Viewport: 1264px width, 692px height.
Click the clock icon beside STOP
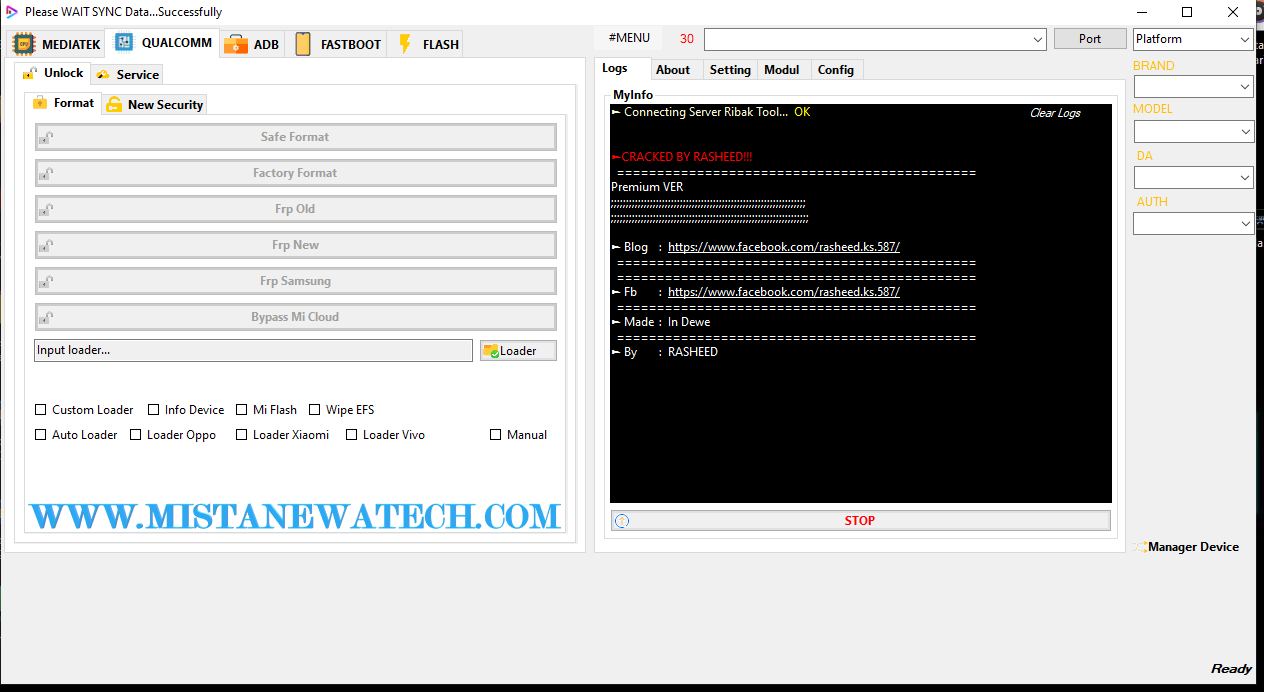[622, 521]
